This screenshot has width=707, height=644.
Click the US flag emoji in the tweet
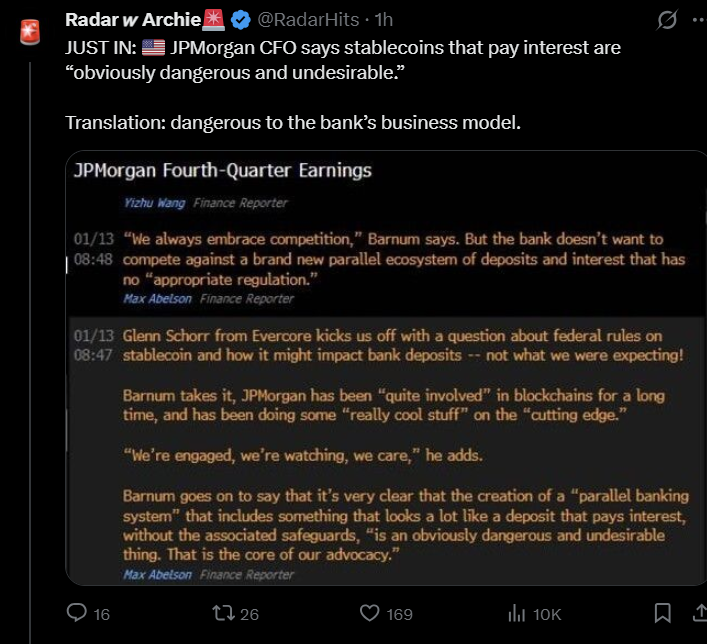154,47
